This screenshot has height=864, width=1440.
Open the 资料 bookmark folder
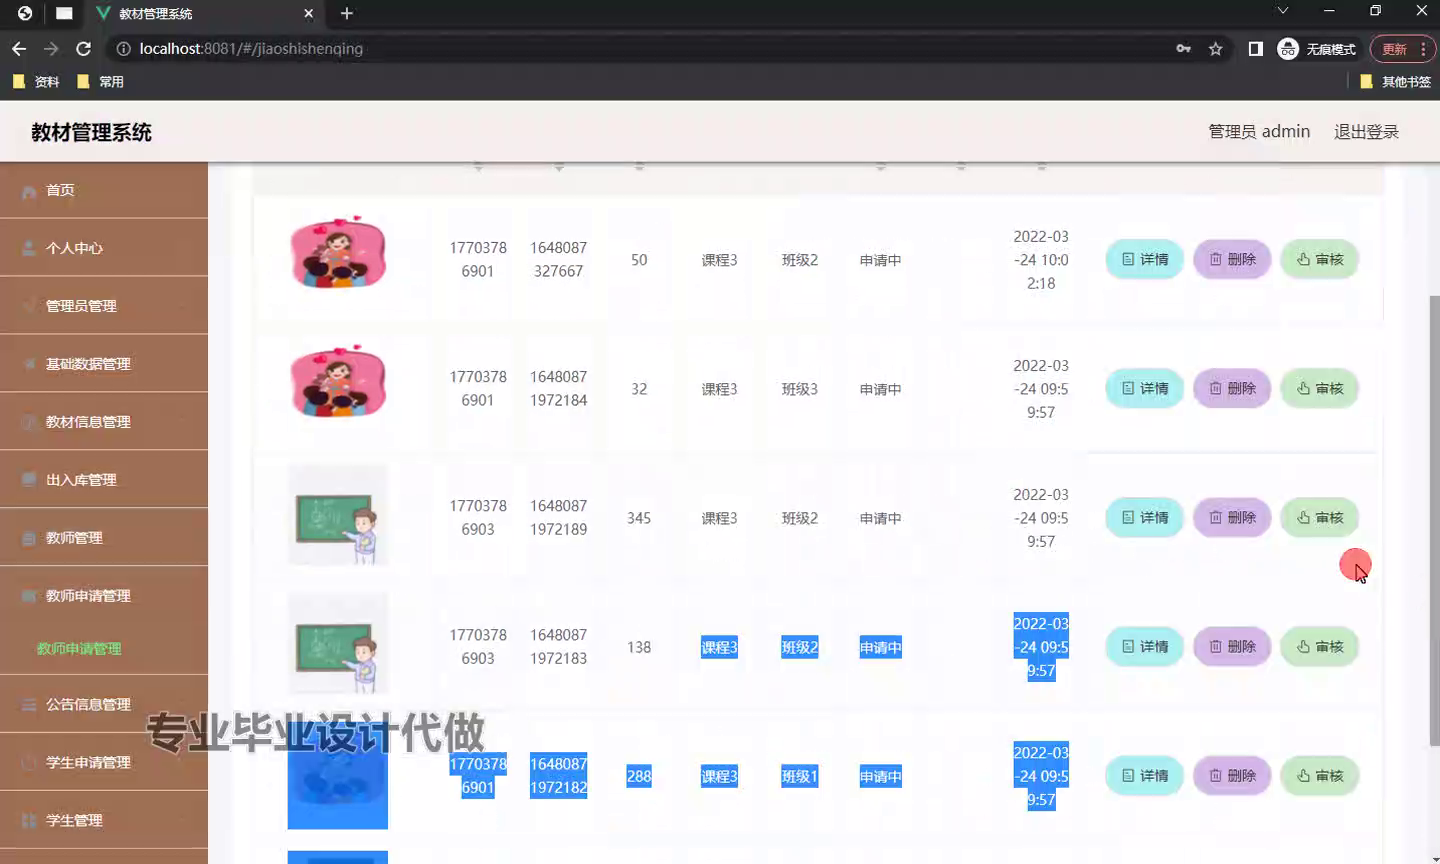click(37, 82)
